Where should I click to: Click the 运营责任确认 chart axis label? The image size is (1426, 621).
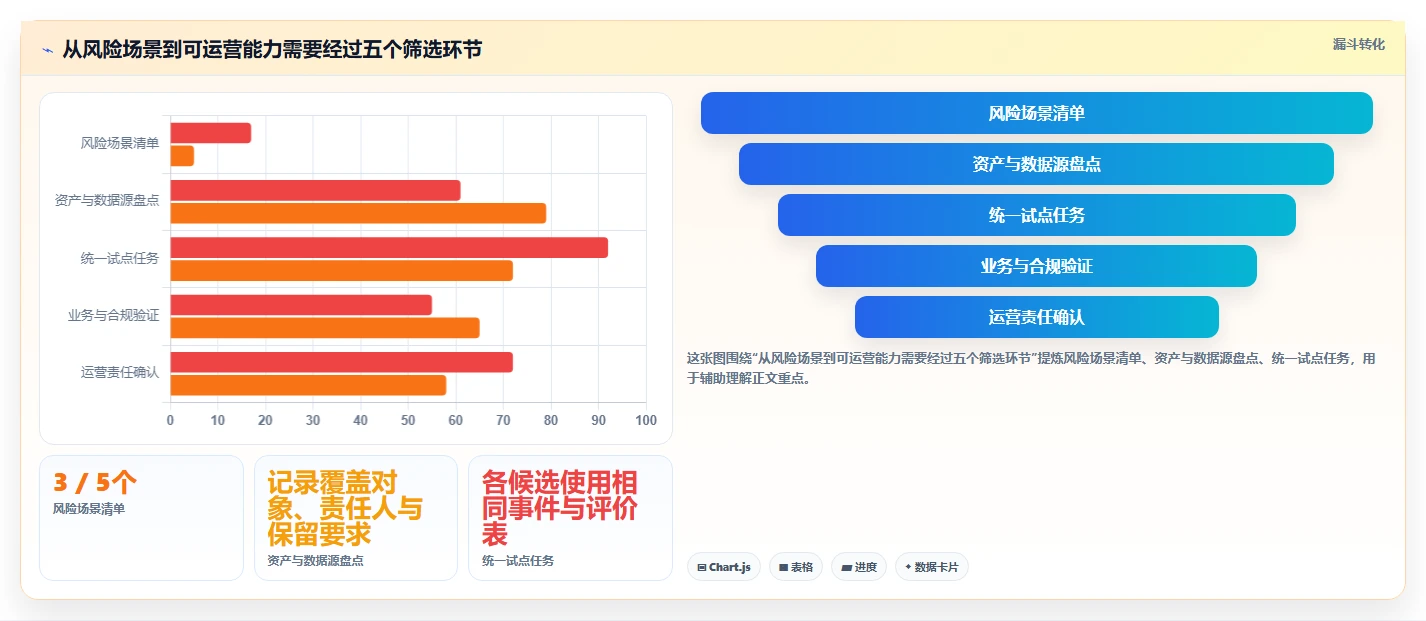pyautogui.click(x=120, y=373)
